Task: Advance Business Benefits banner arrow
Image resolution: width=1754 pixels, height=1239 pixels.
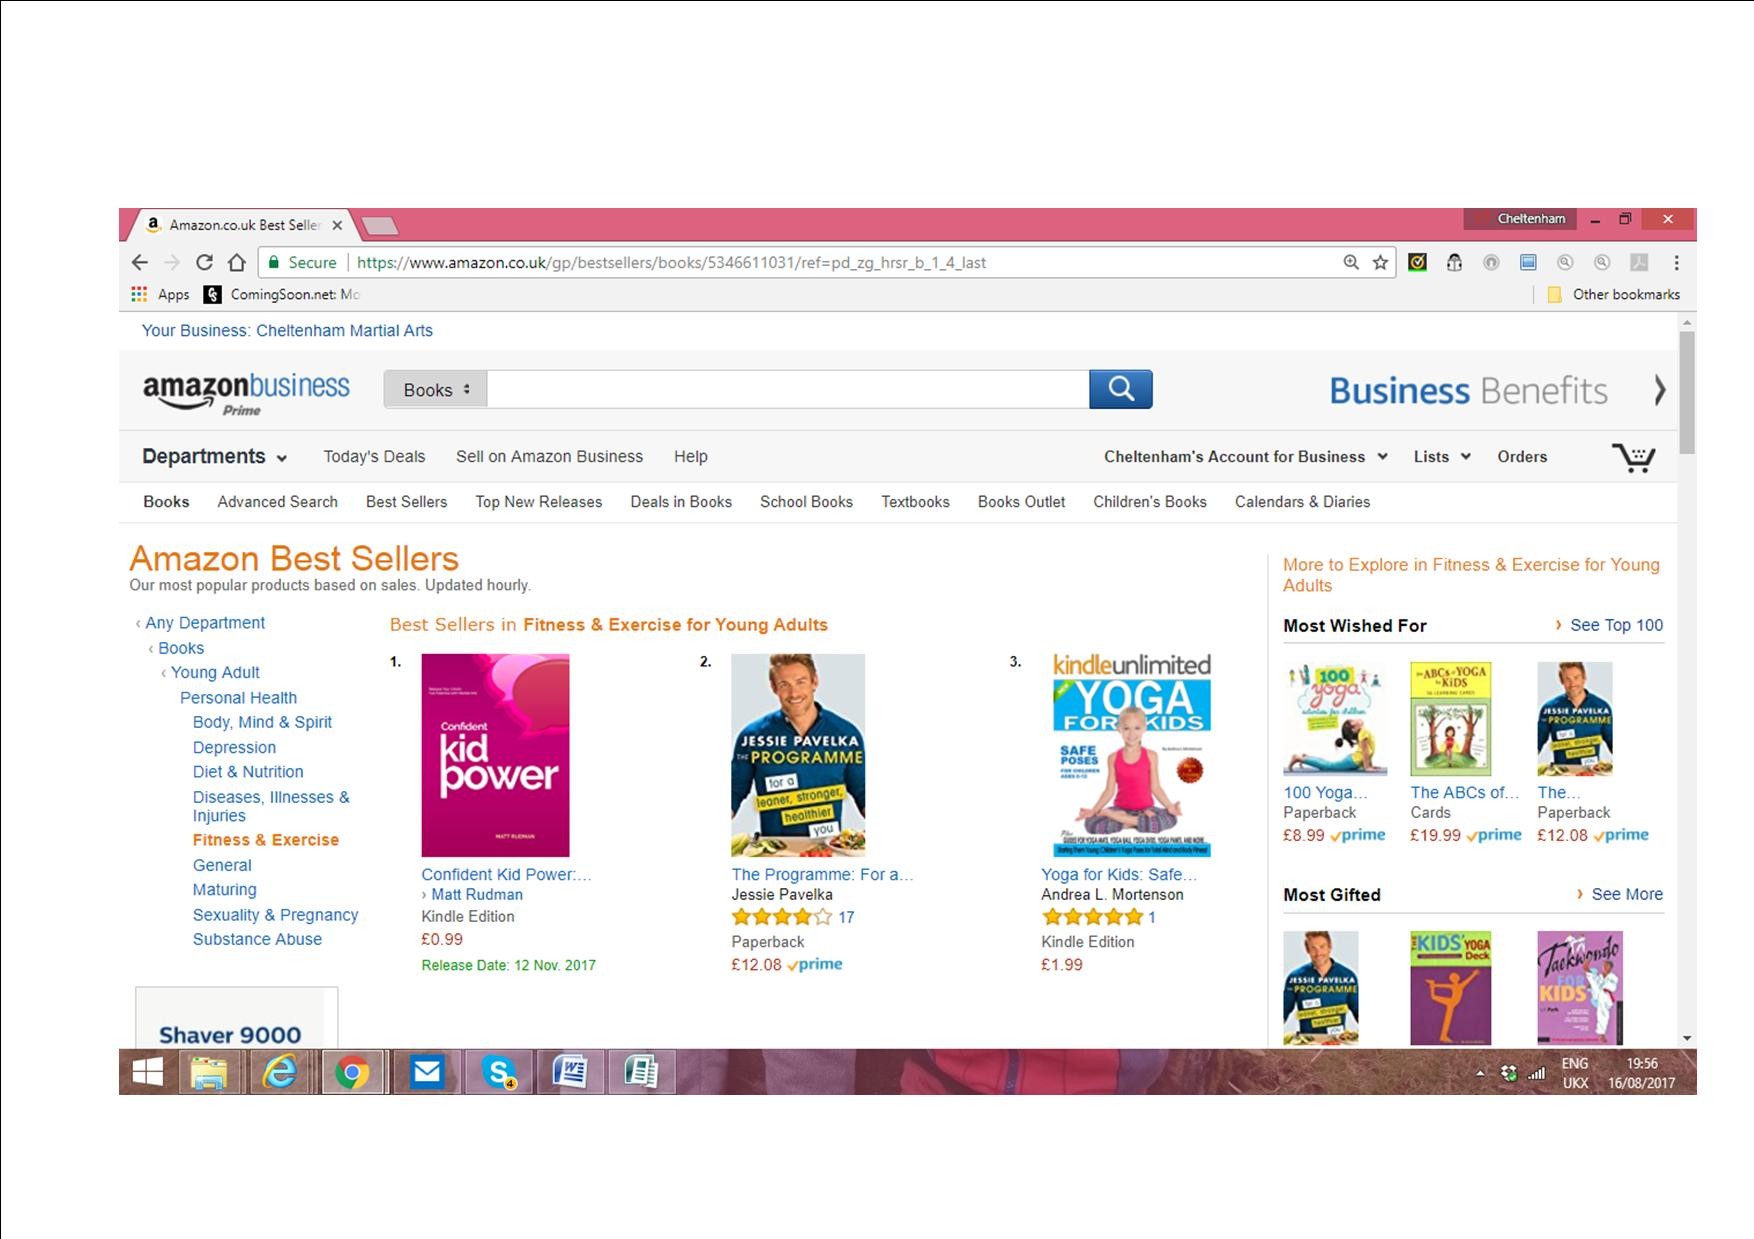Action: (x=1659, y=390)
